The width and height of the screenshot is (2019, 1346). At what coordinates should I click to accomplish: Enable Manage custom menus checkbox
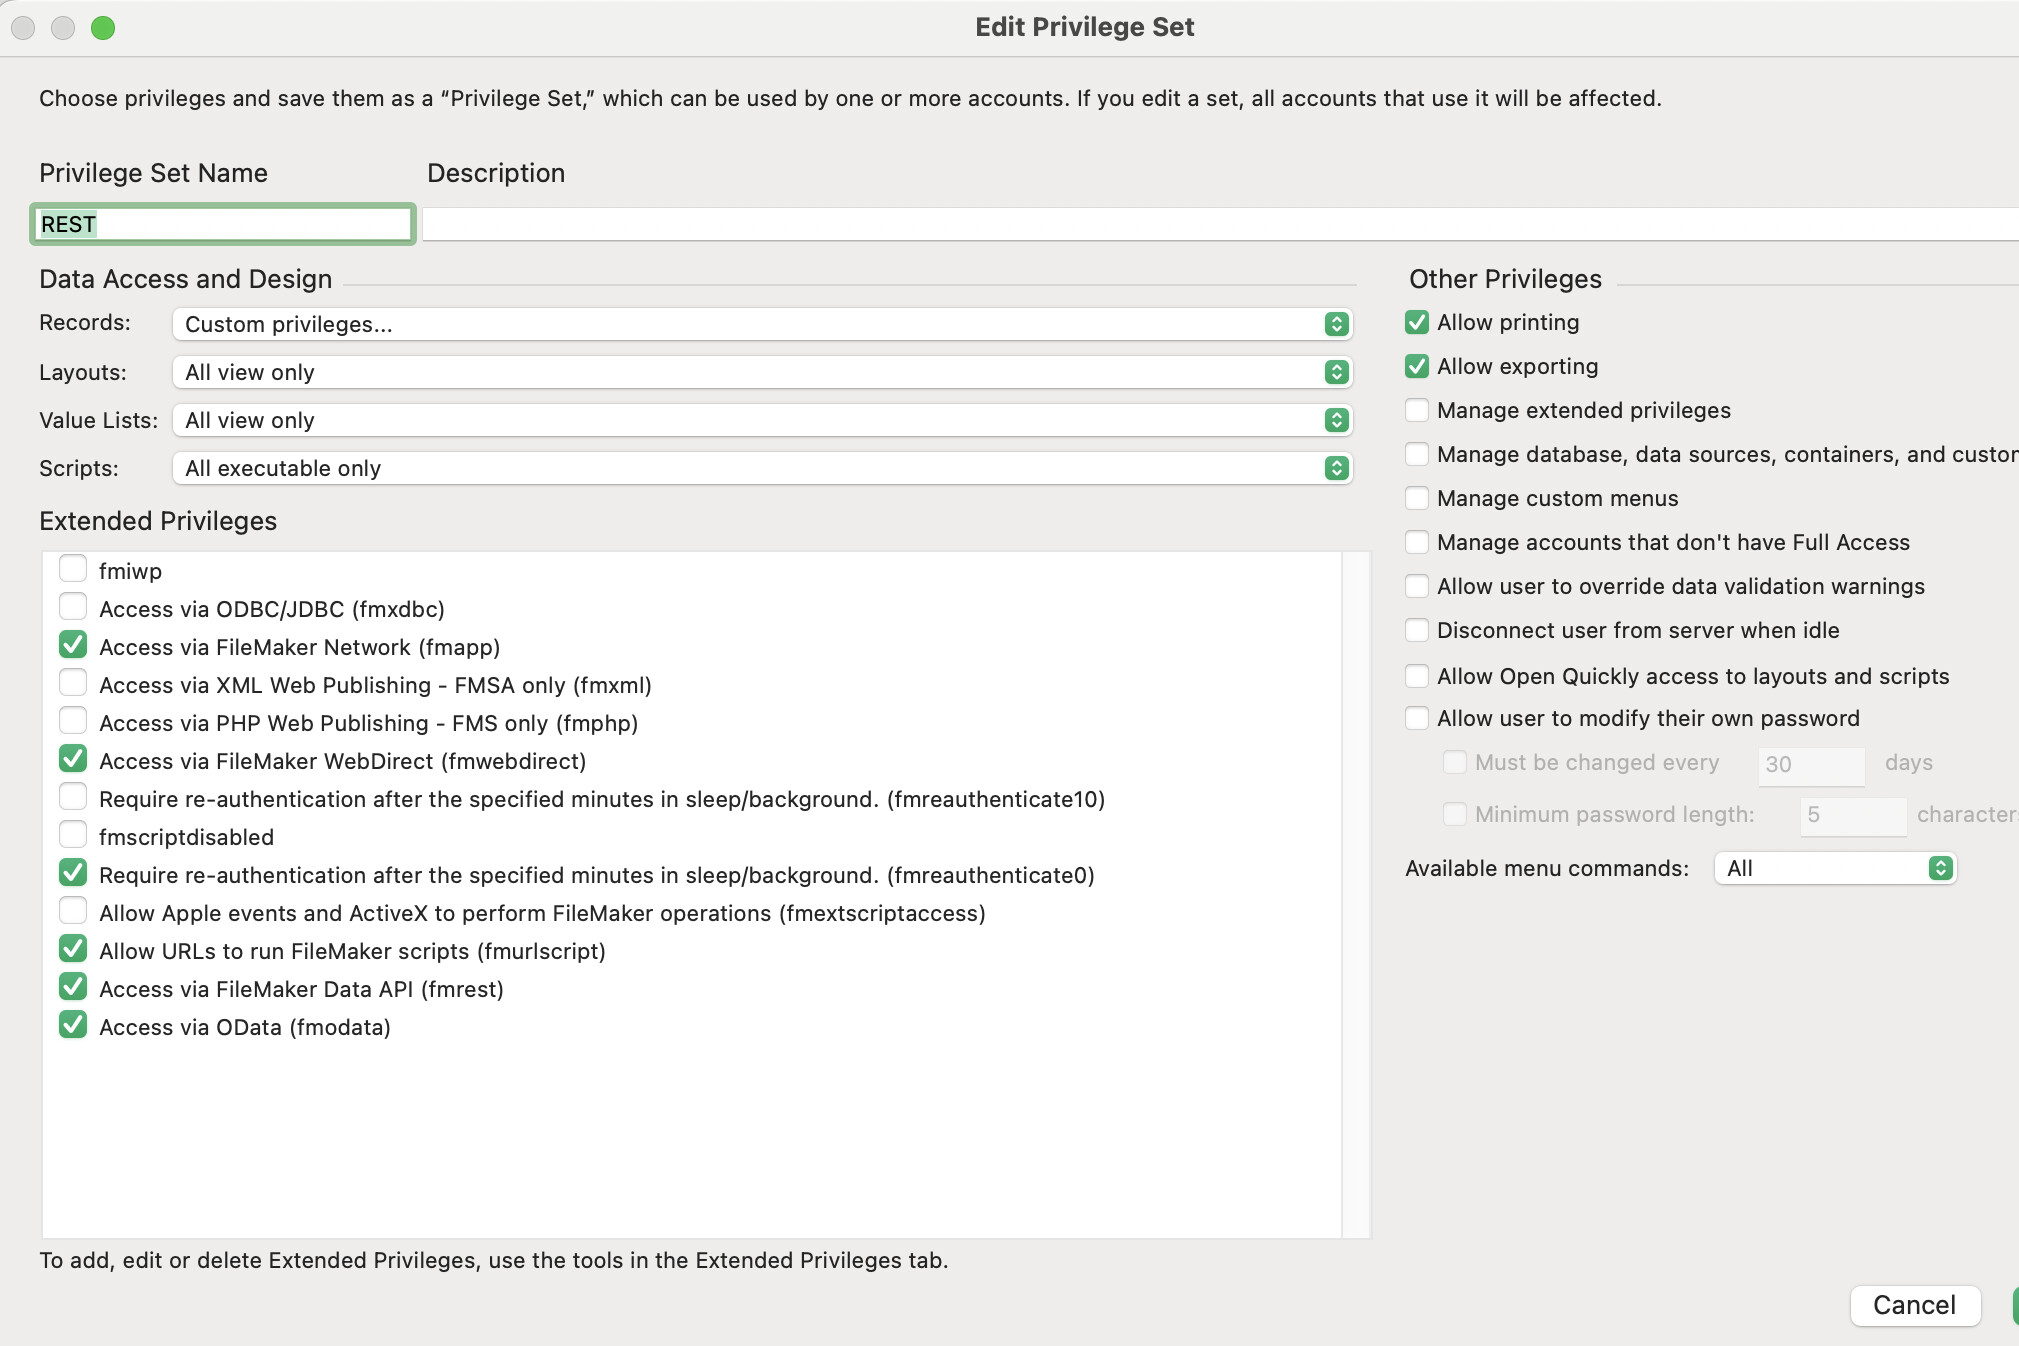(1417, 498)
